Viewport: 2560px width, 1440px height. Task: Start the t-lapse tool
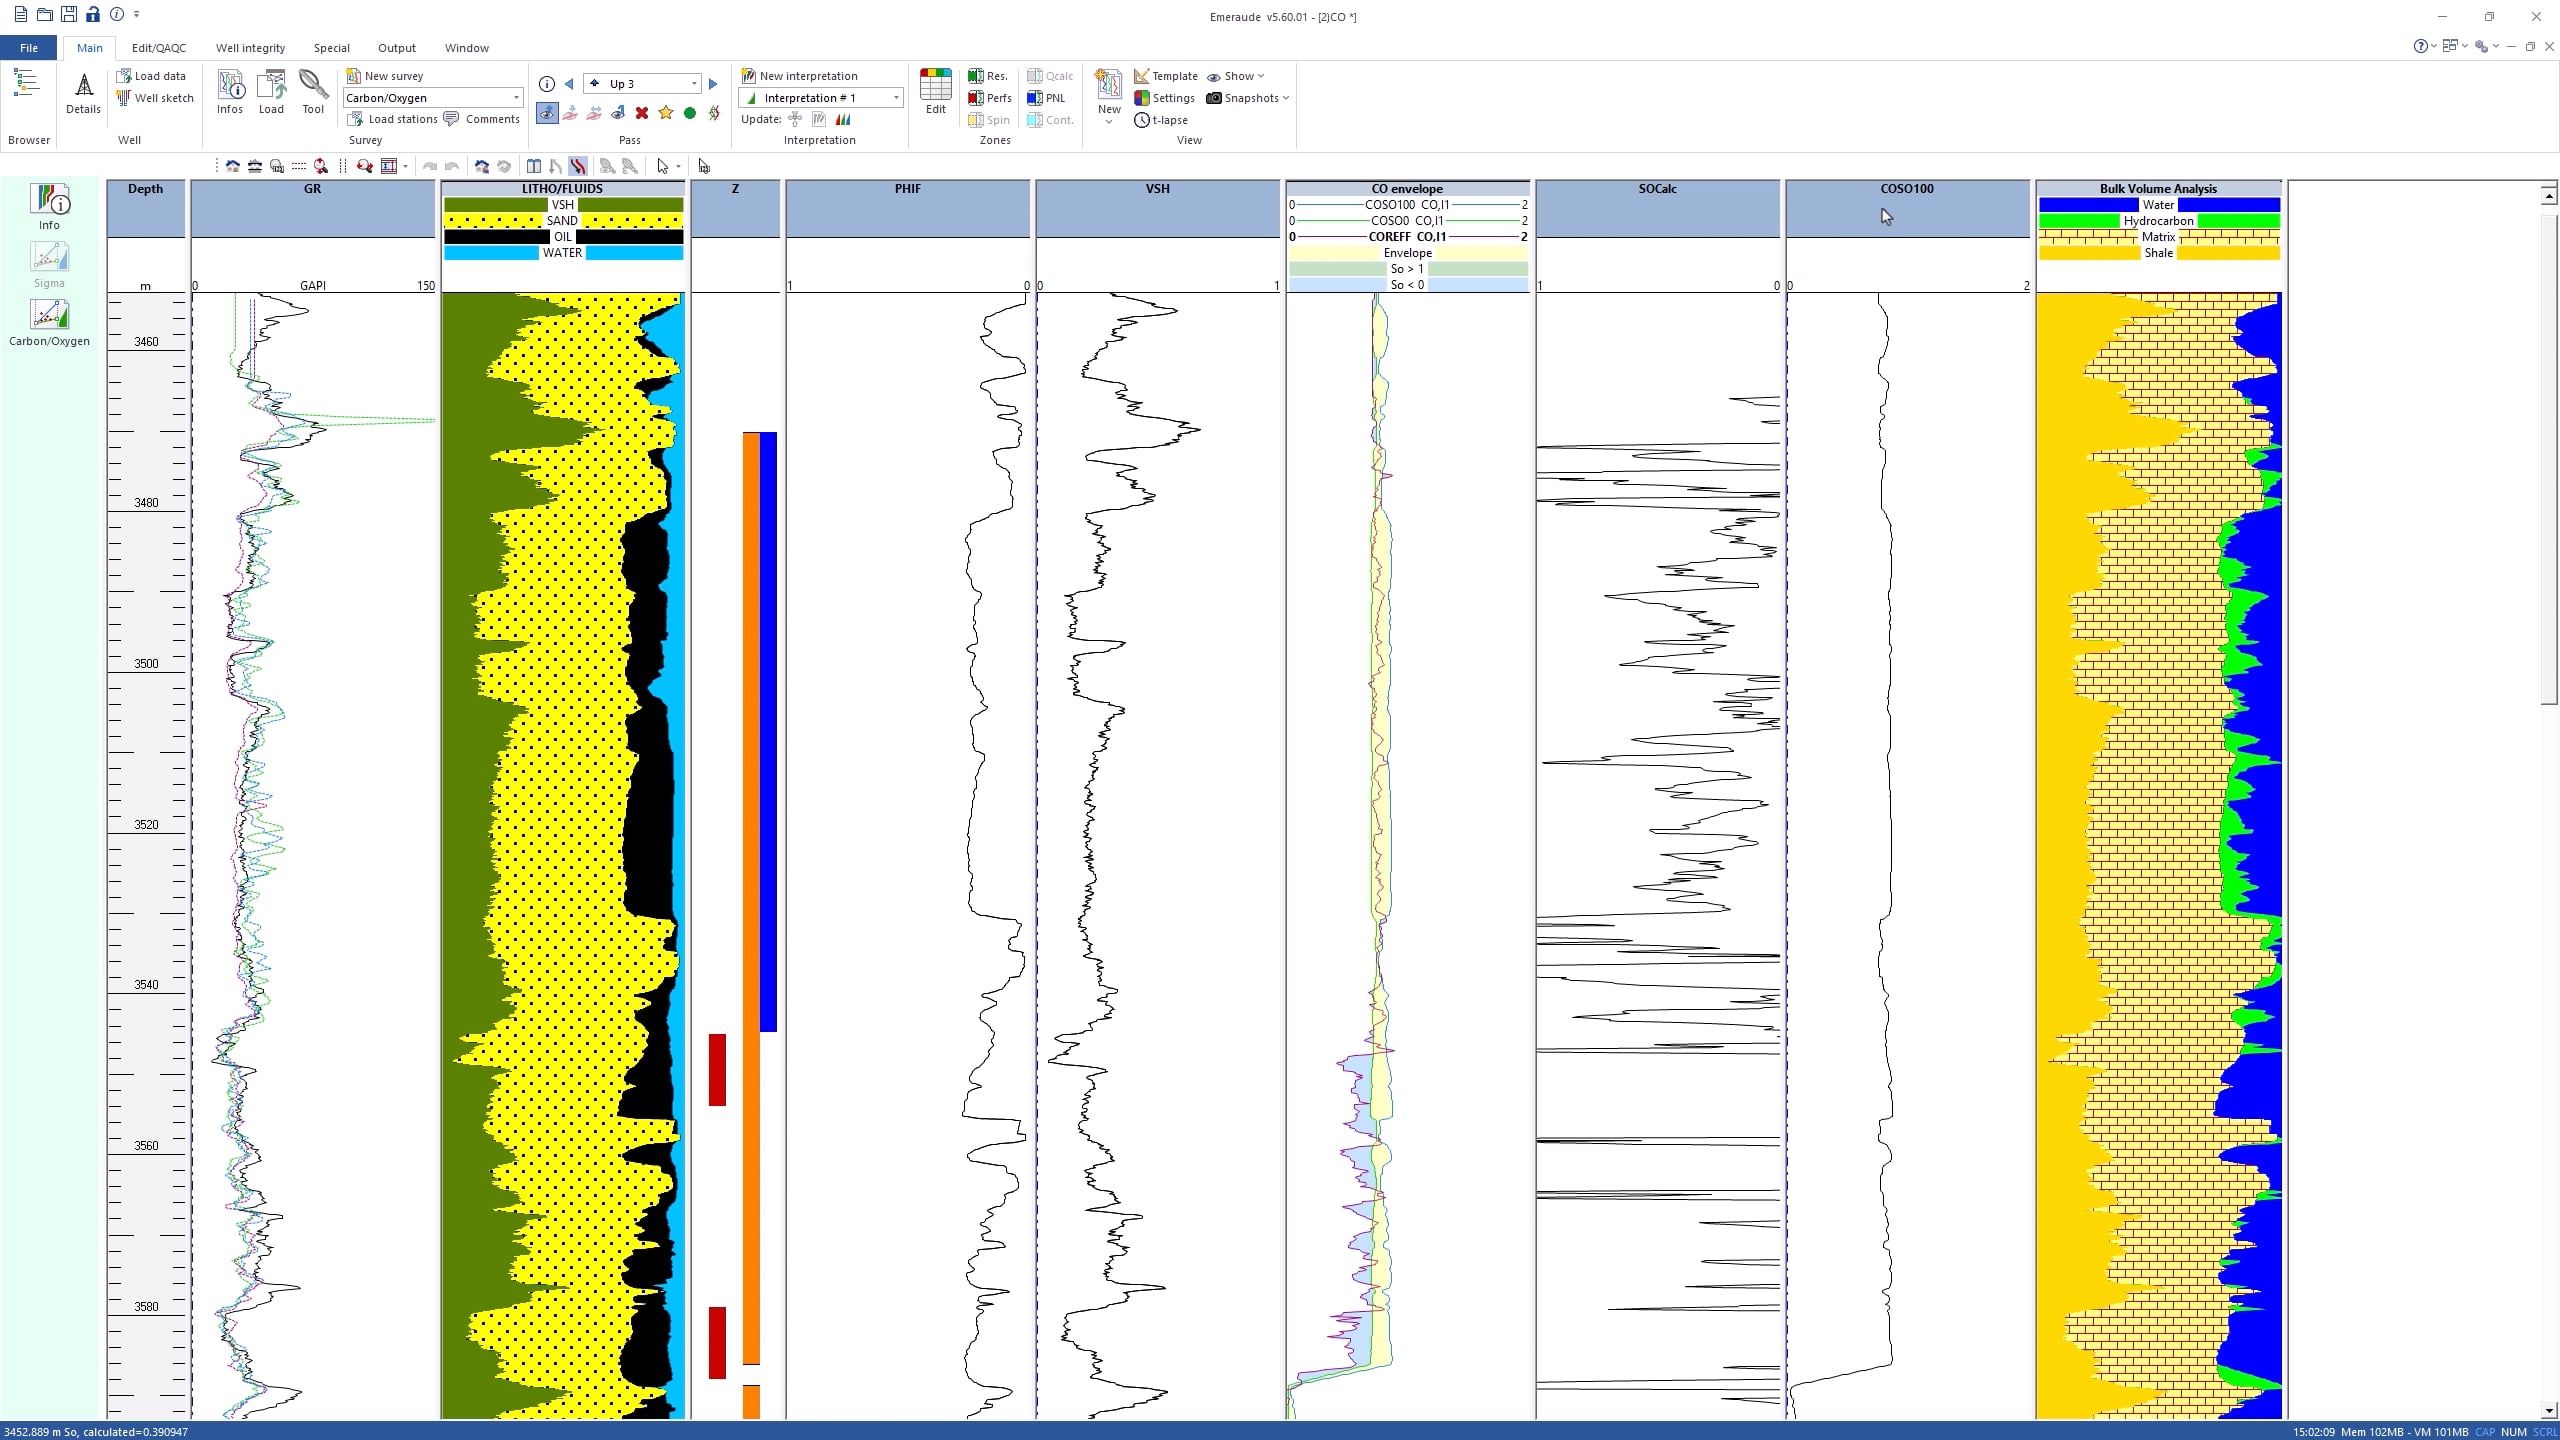pos(1161,119)
